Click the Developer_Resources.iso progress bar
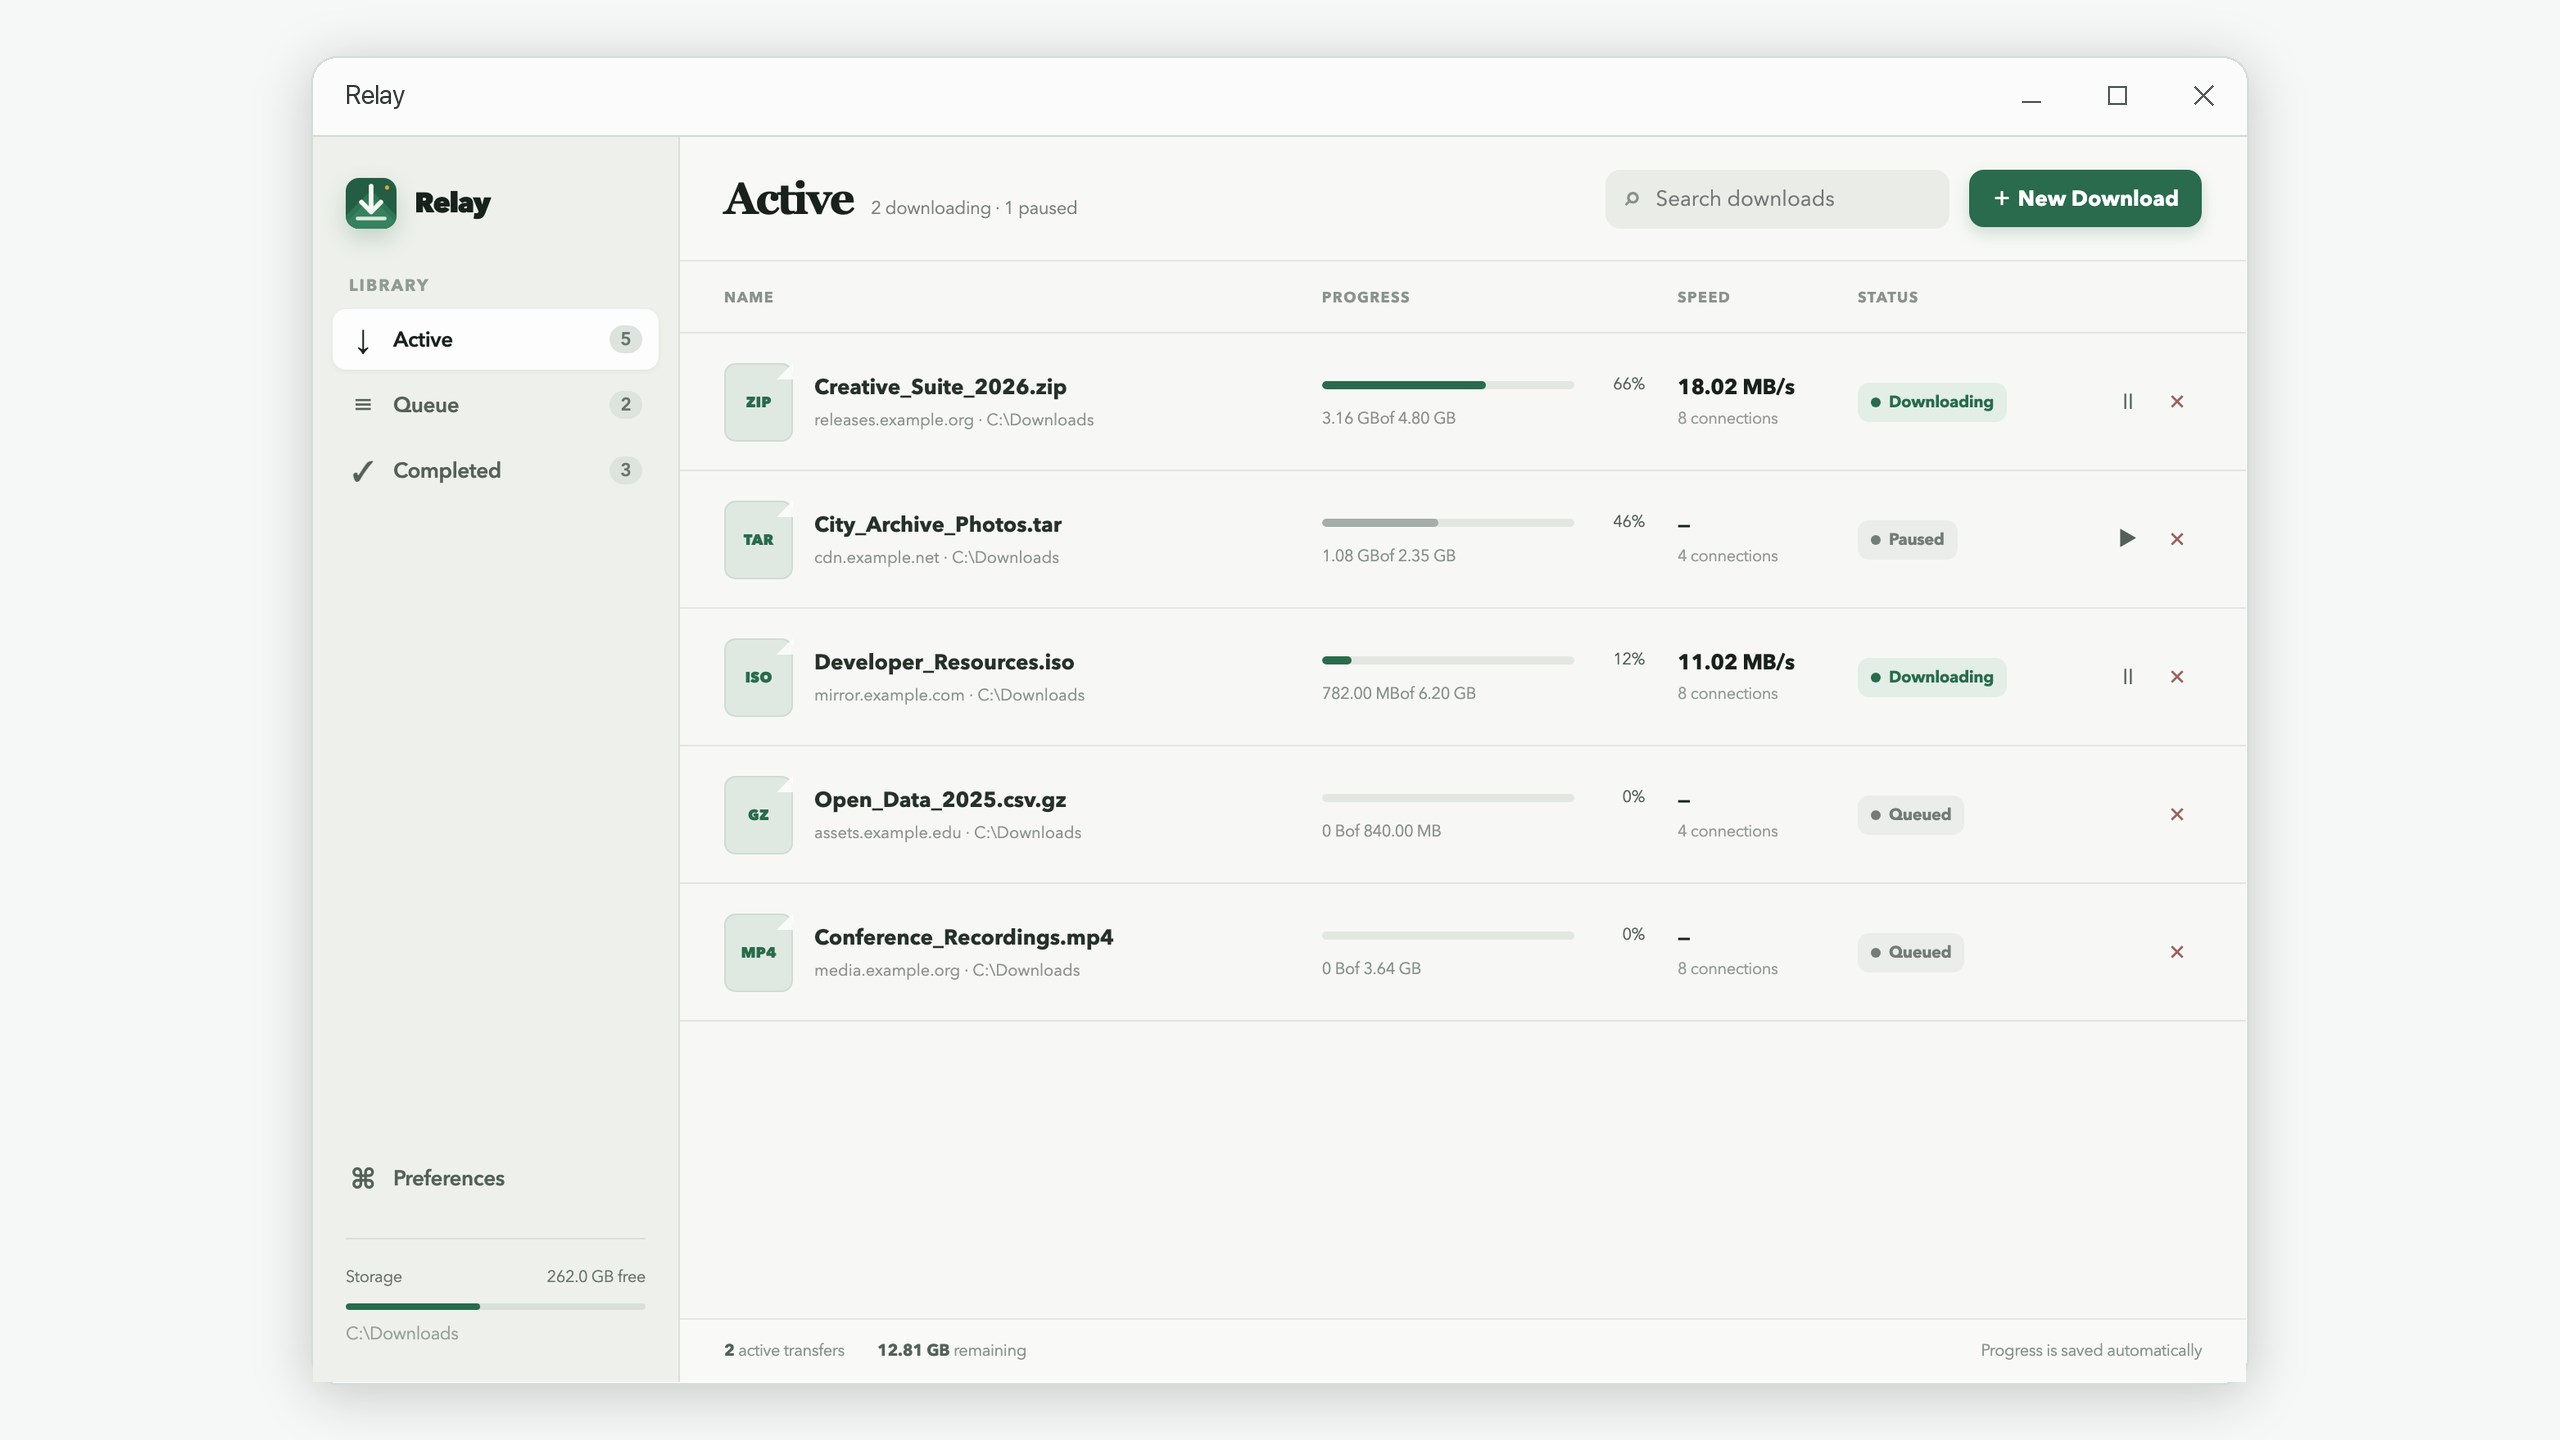Image resolution: width=2560 pixels, height=1440 pixels. point(1447,660)
